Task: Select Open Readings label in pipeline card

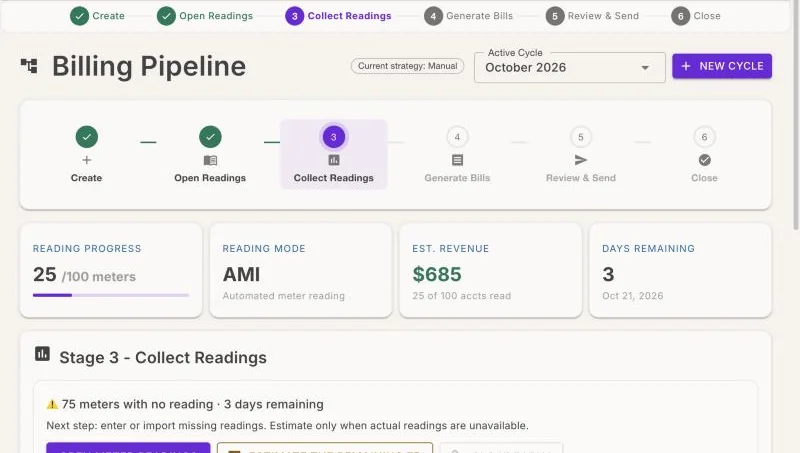Action: (210, 178)
